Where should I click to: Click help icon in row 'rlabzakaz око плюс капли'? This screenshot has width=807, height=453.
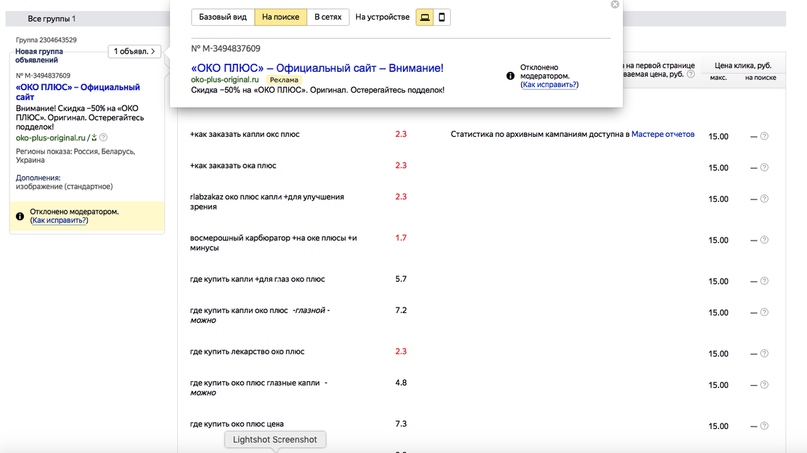764,199
